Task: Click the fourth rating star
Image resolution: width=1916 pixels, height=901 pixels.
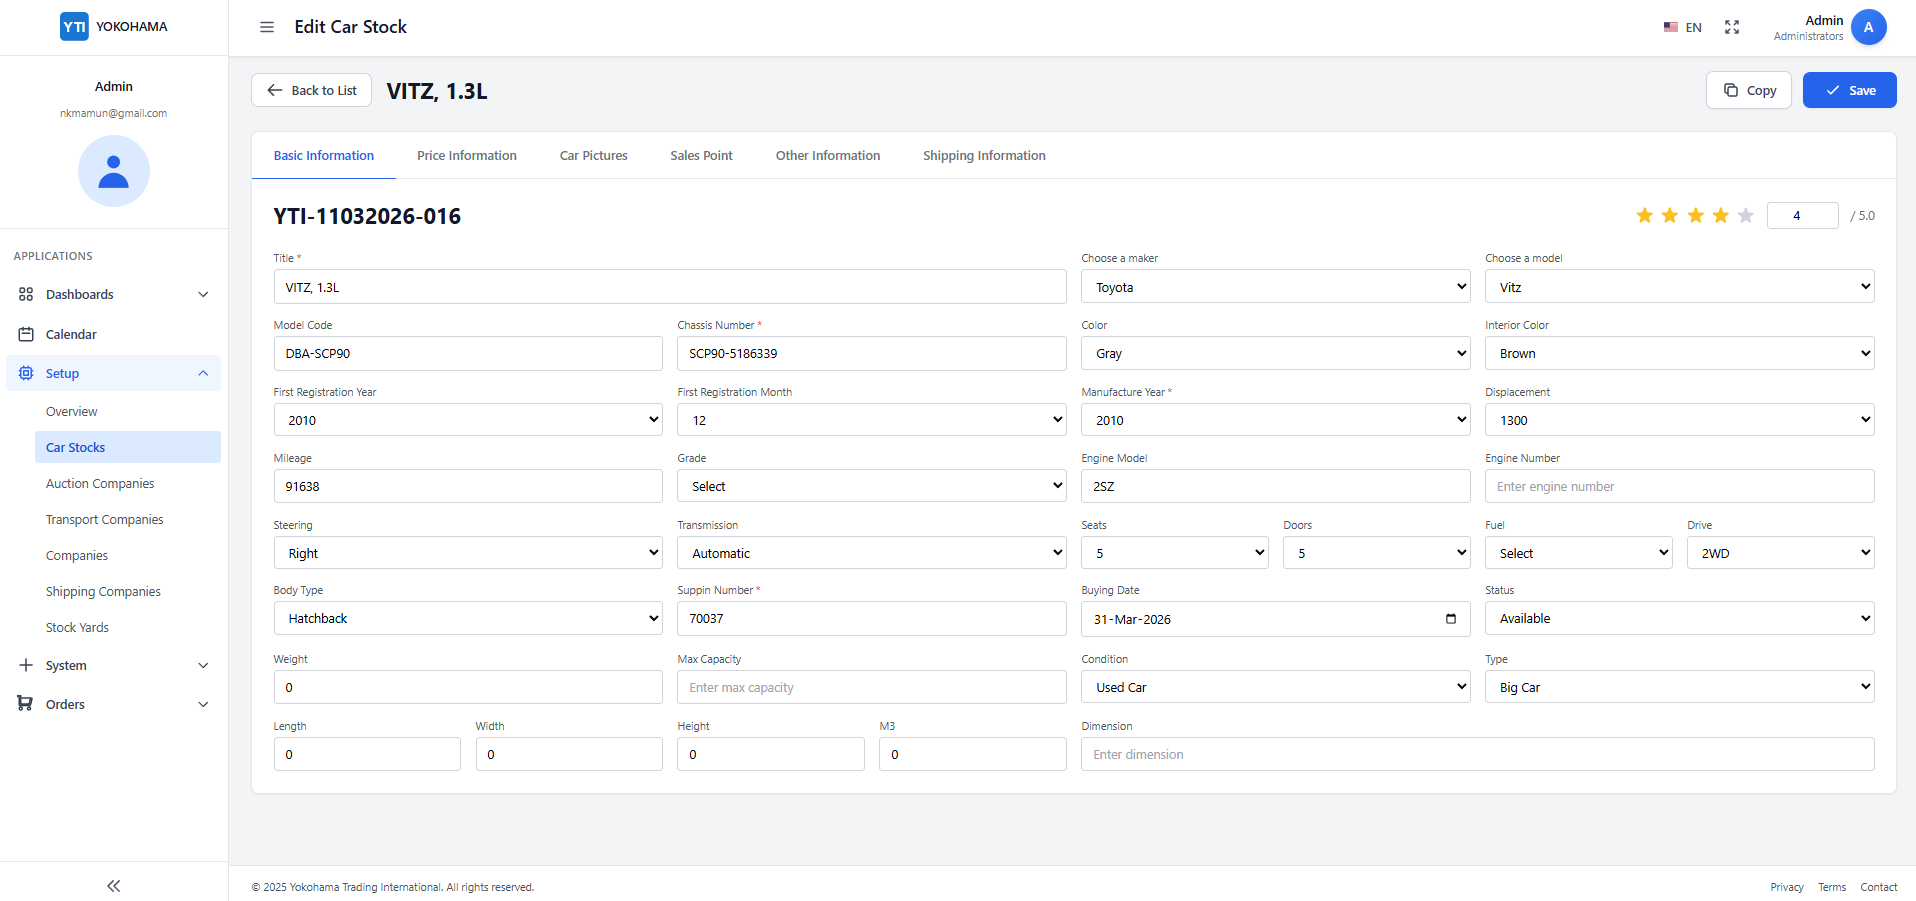Action: [1720, 215]
